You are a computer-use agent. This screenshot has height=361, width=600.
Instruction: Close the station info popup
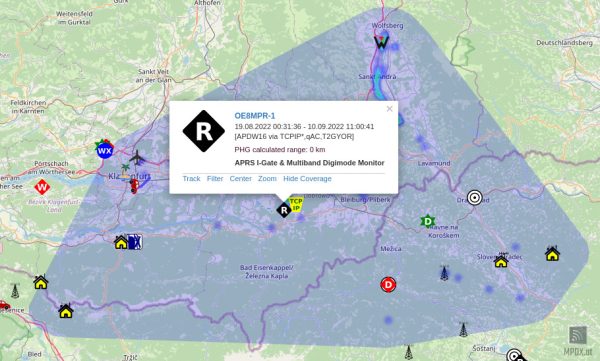click(390, 109)
